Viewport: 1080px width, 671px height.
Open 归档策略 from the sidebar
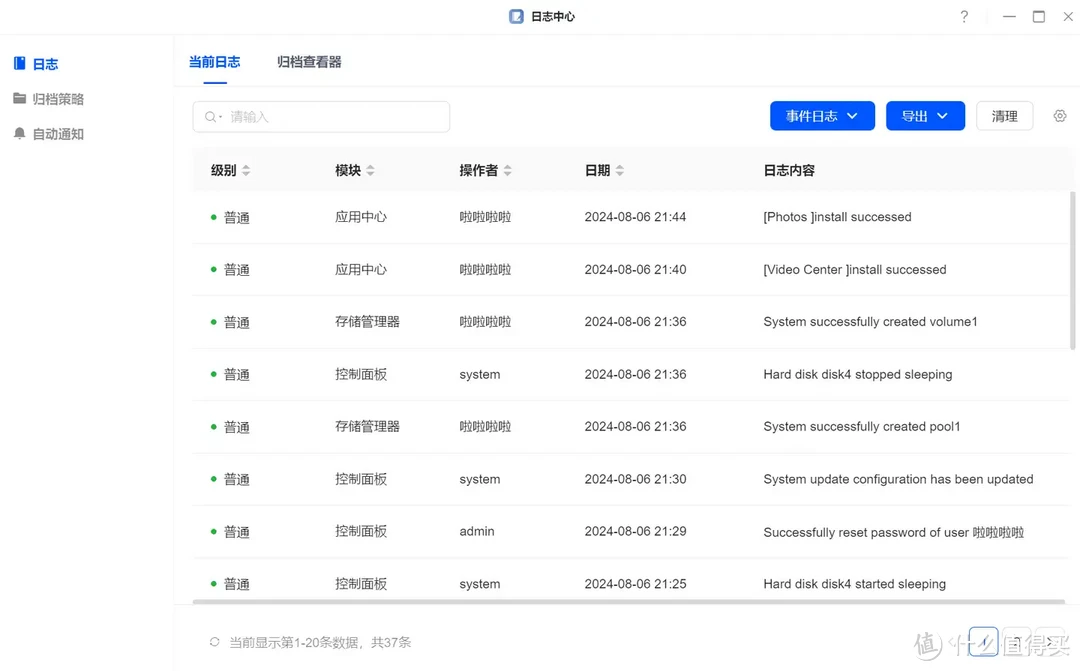tap(60, 98)
